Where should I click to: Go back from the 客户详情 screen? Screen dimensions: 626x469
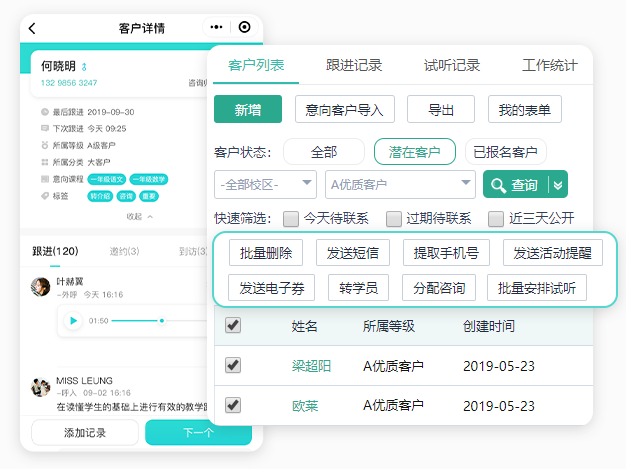click(32, 28)
